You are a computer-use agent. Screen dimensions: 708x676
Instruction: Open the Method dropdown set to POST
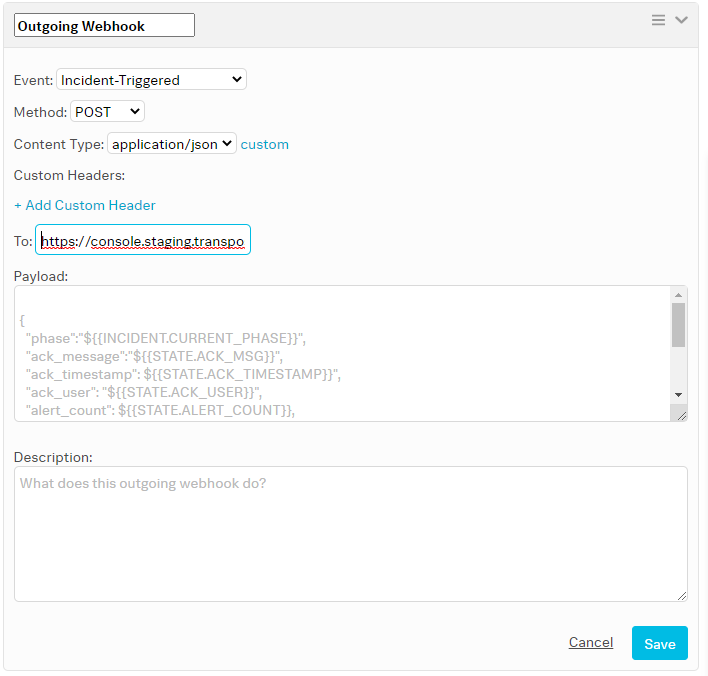point(108,112)
